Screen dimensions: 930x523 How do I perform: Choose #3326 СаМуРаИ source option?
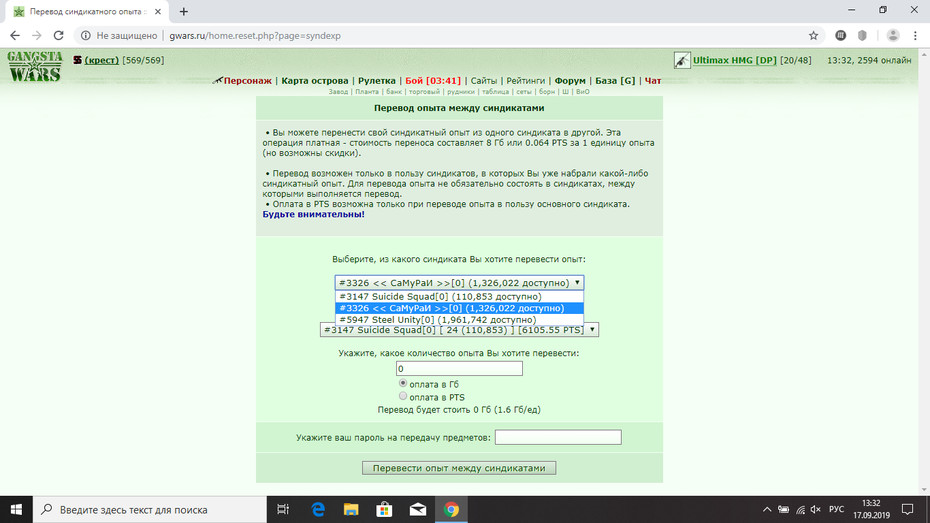pyautogui.click(x=459, y=308)
